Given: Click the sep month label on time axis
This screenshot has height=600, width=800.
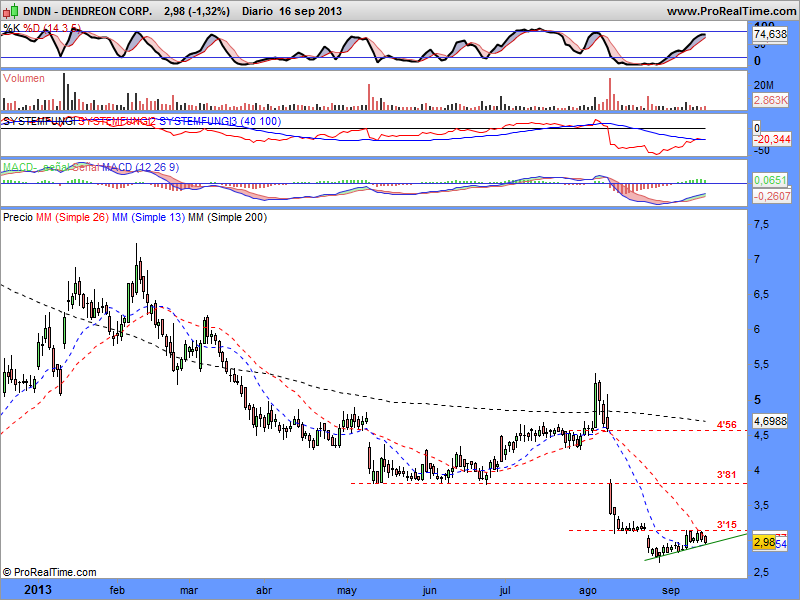Looking at the screenshot, I should coord(671,590).
